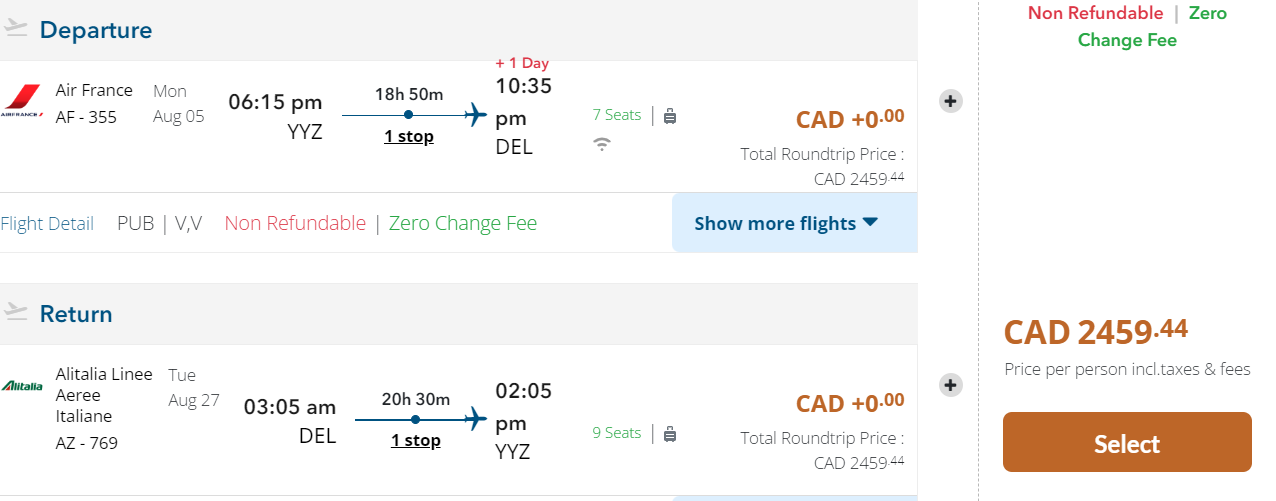This screenshot has width=1276, height=501.
Task: Click the stopover dot on the 20h 30m route
Action: (x=415, y=419)
